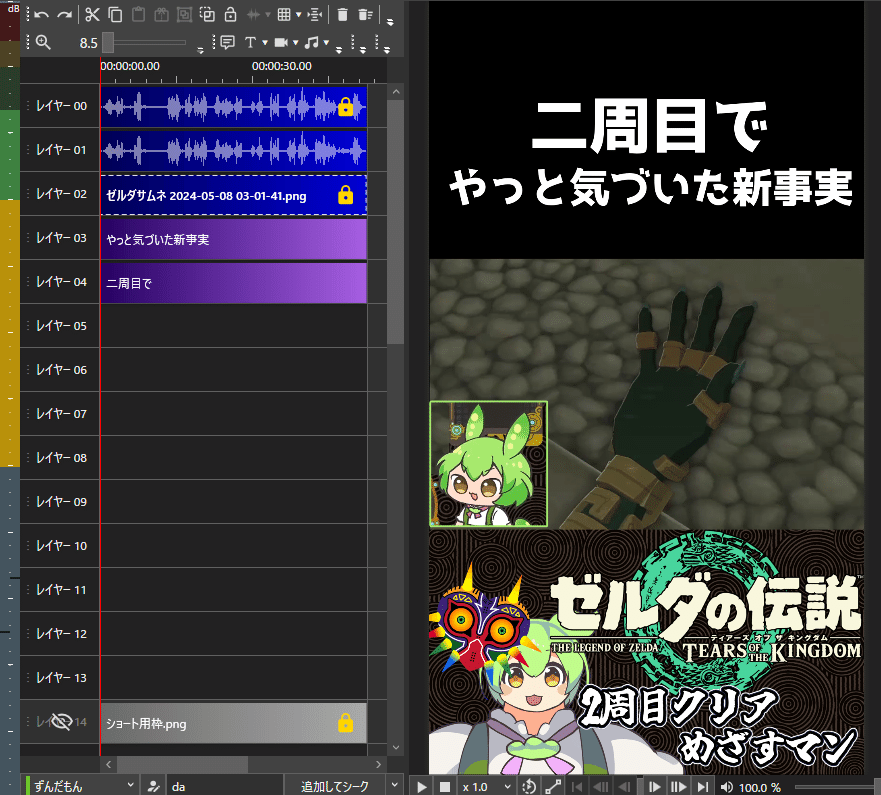Open playback speed x 1.0 dropdown
This screenshot has width=881, height=795.
[x=508, y=787]
